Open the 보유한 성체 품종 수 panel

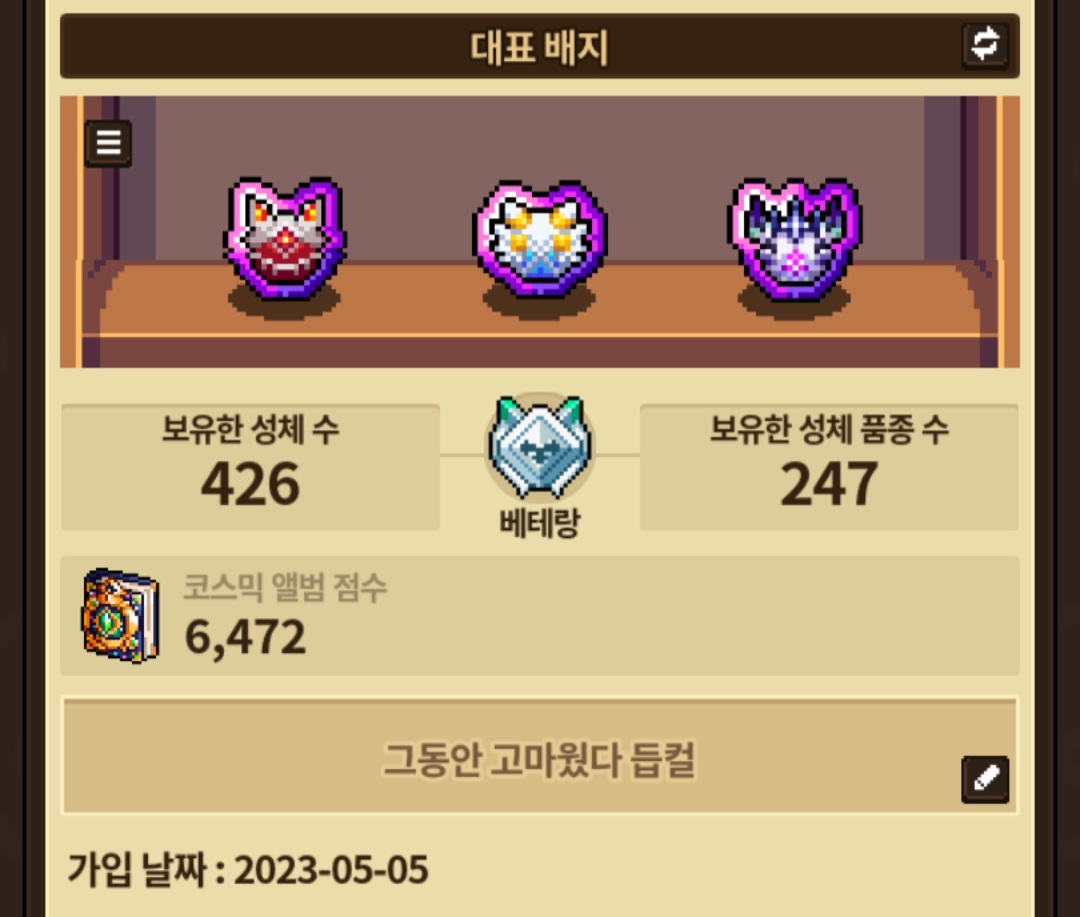coord(829,467)
